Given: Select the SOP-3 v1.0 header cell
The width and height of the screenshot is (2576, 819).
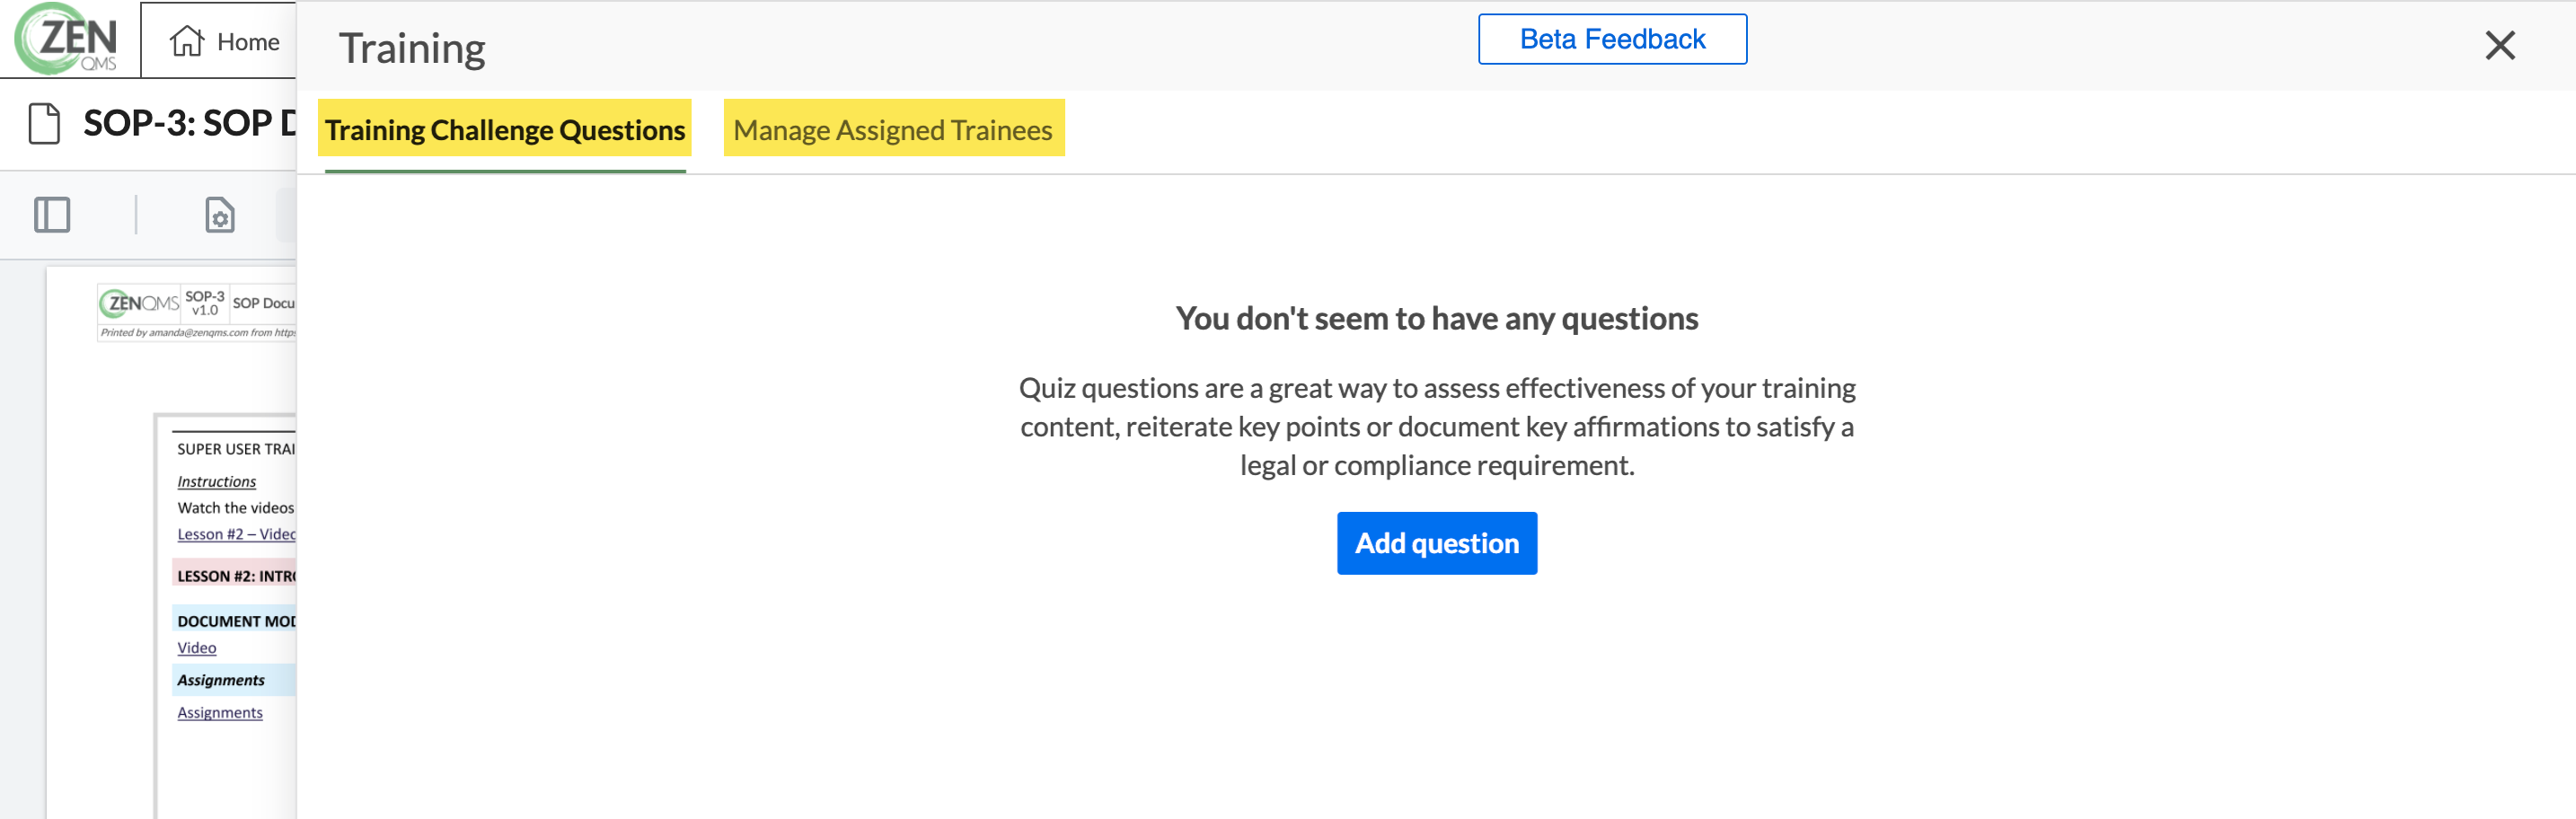Looking at the screenshot, I should tap(205, 303).
